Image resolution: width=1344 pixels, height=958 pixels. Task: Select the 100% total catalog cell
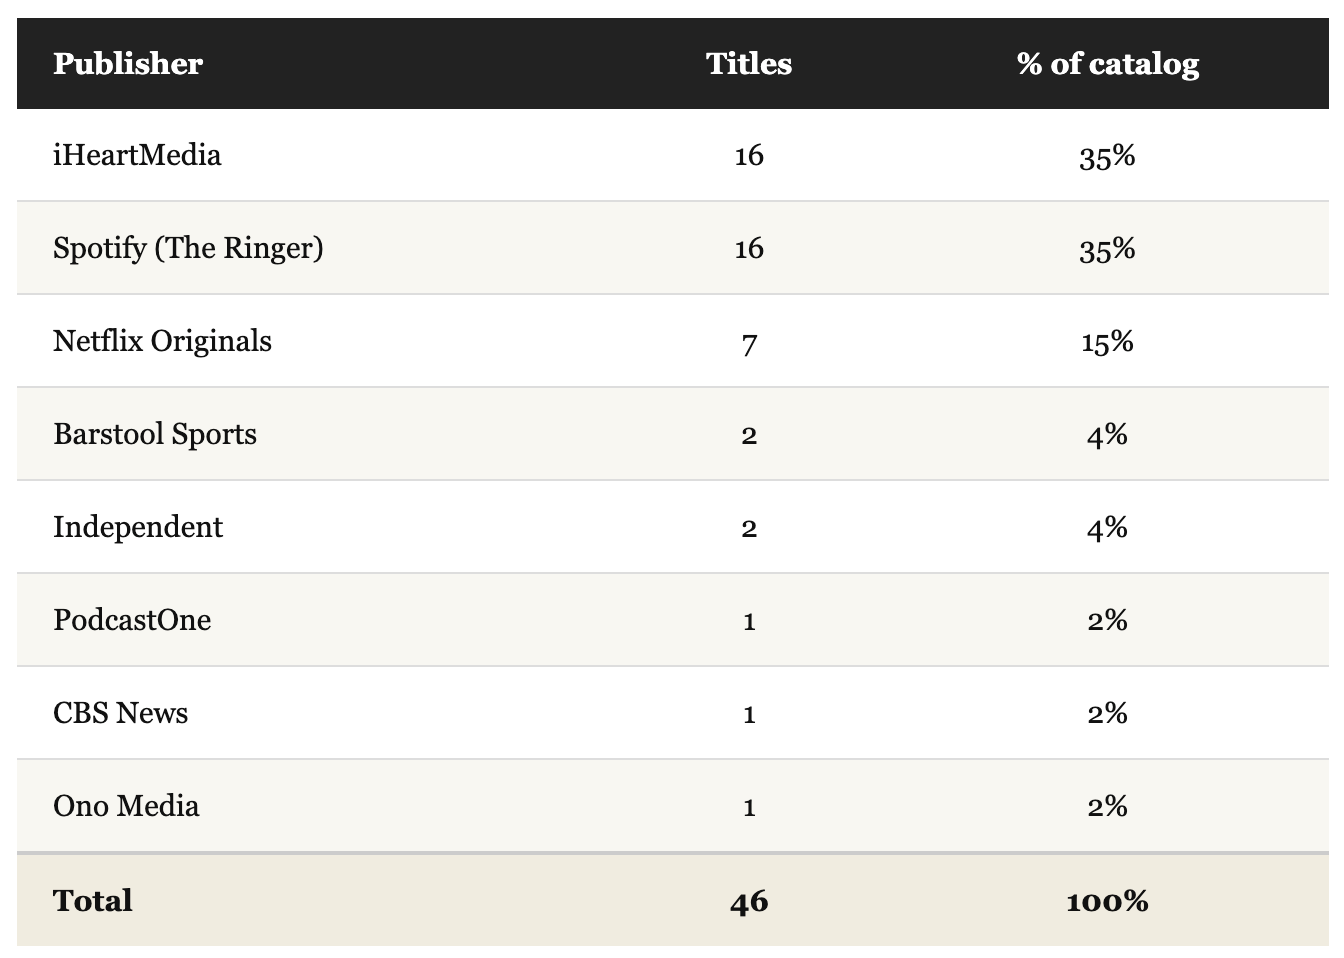click(1108, 901)
